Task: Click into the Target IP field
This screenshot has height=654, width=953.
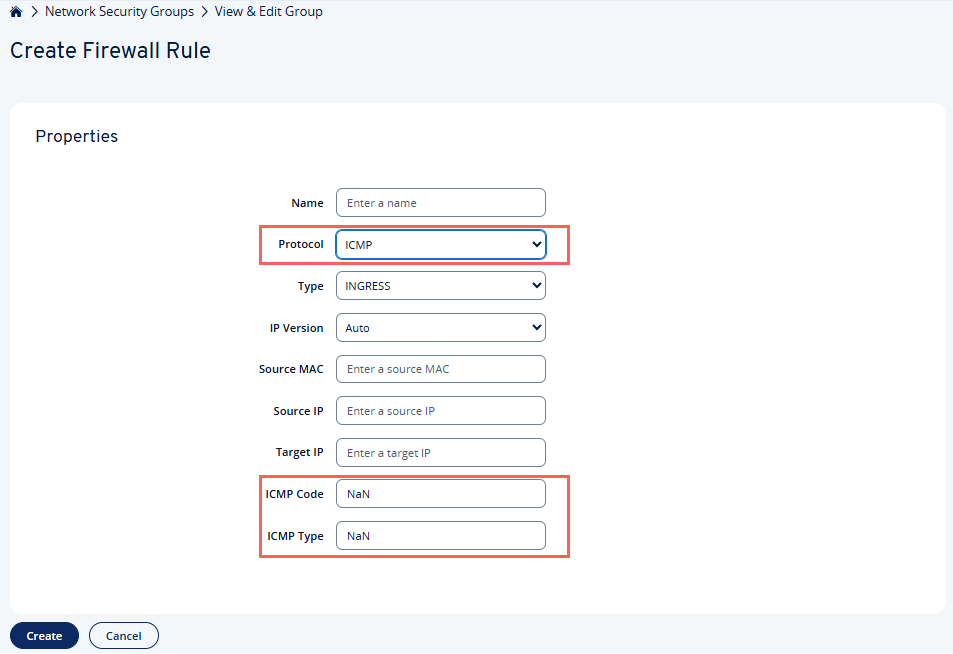Action: coord(440,452)
